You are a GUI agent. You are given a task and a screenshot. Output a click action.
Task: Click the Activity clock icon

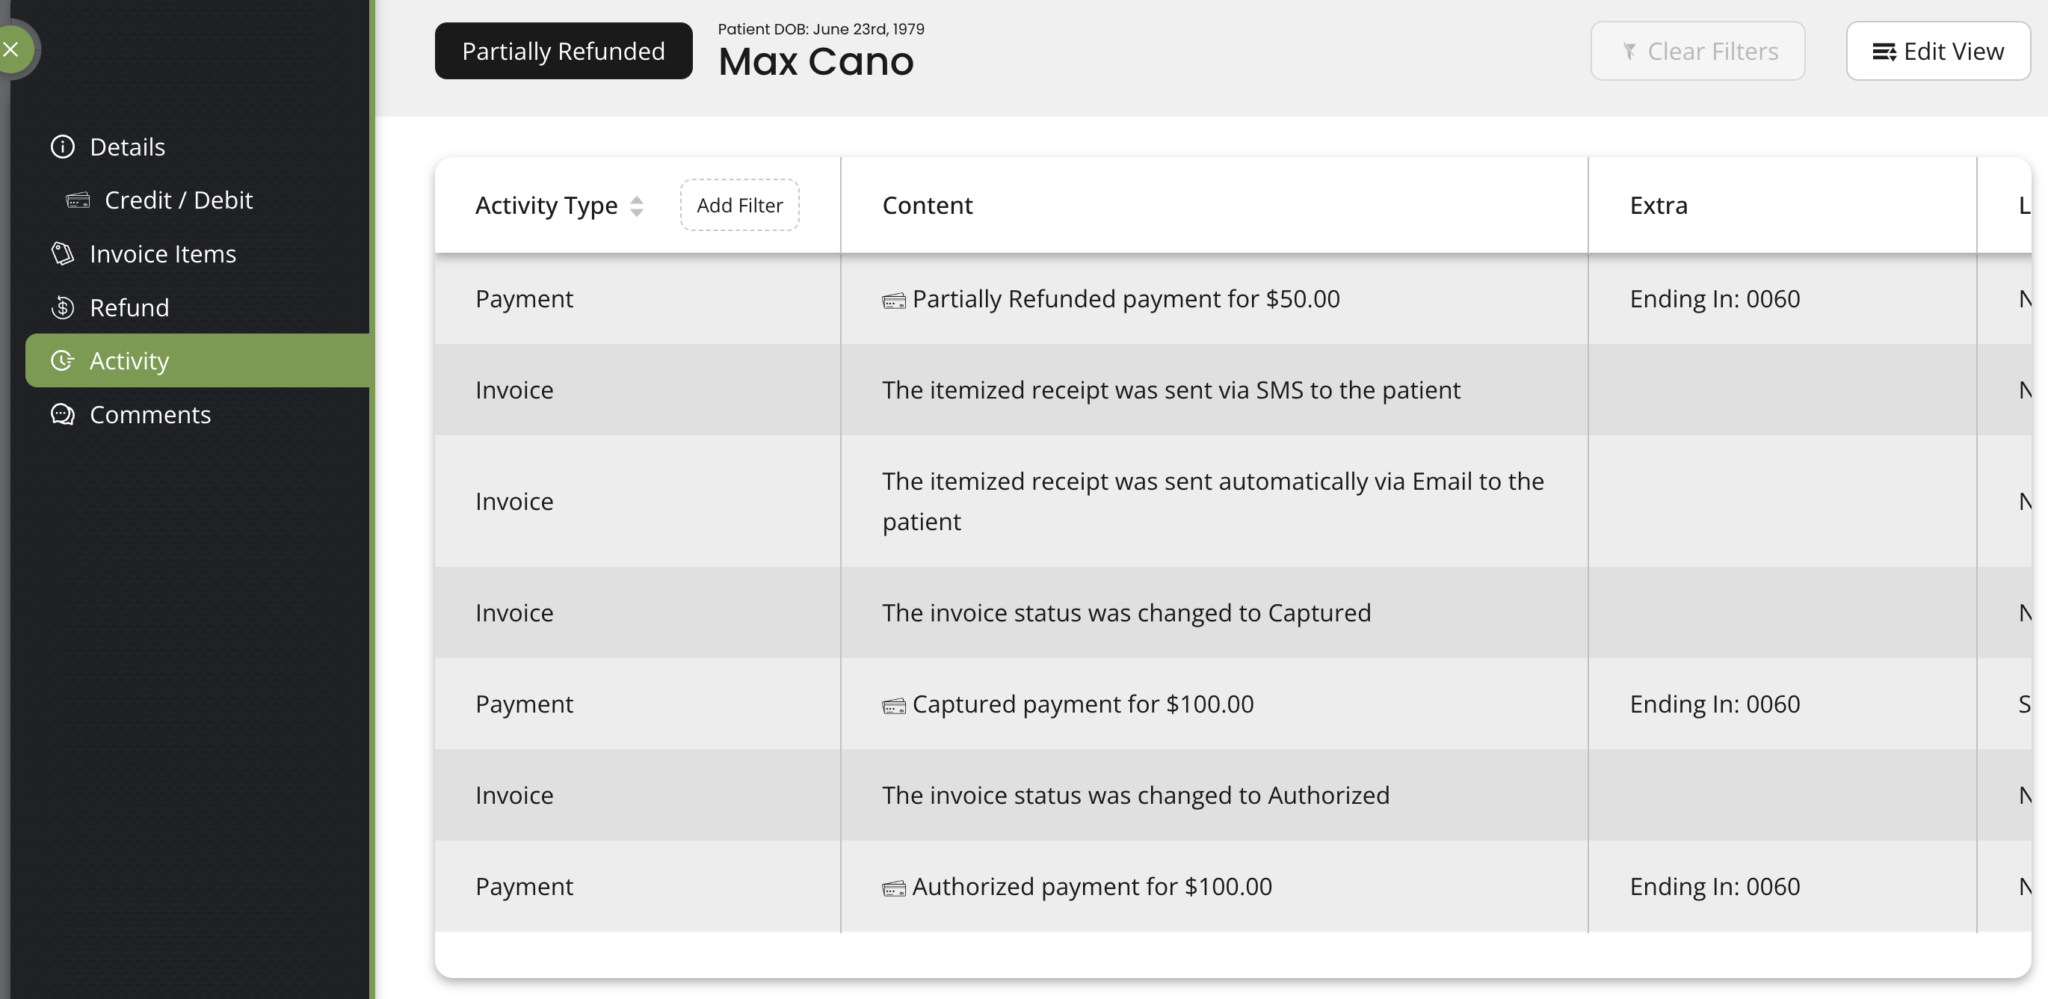62,360
